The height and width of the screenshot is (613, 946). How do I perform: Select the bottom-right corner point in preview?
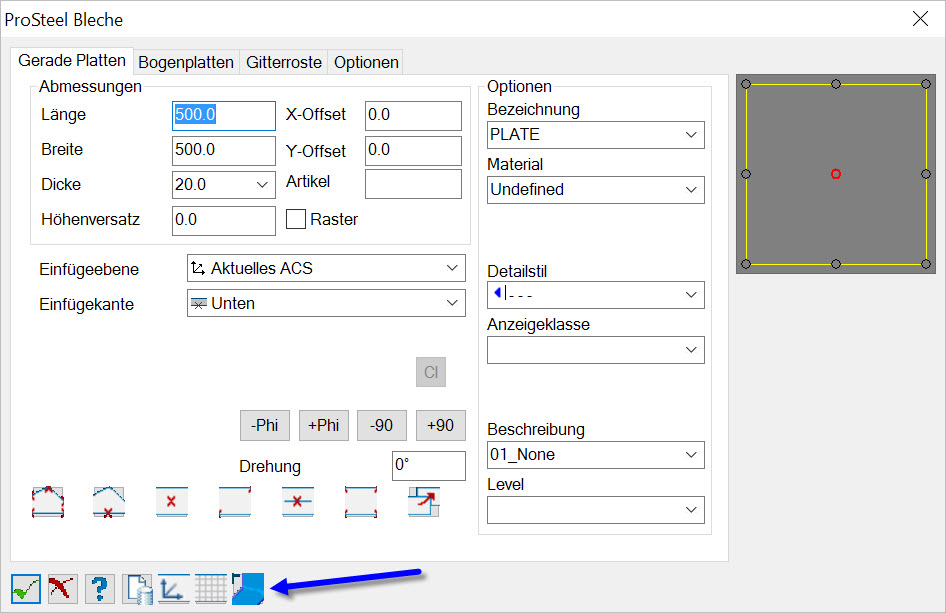point(926,264)
